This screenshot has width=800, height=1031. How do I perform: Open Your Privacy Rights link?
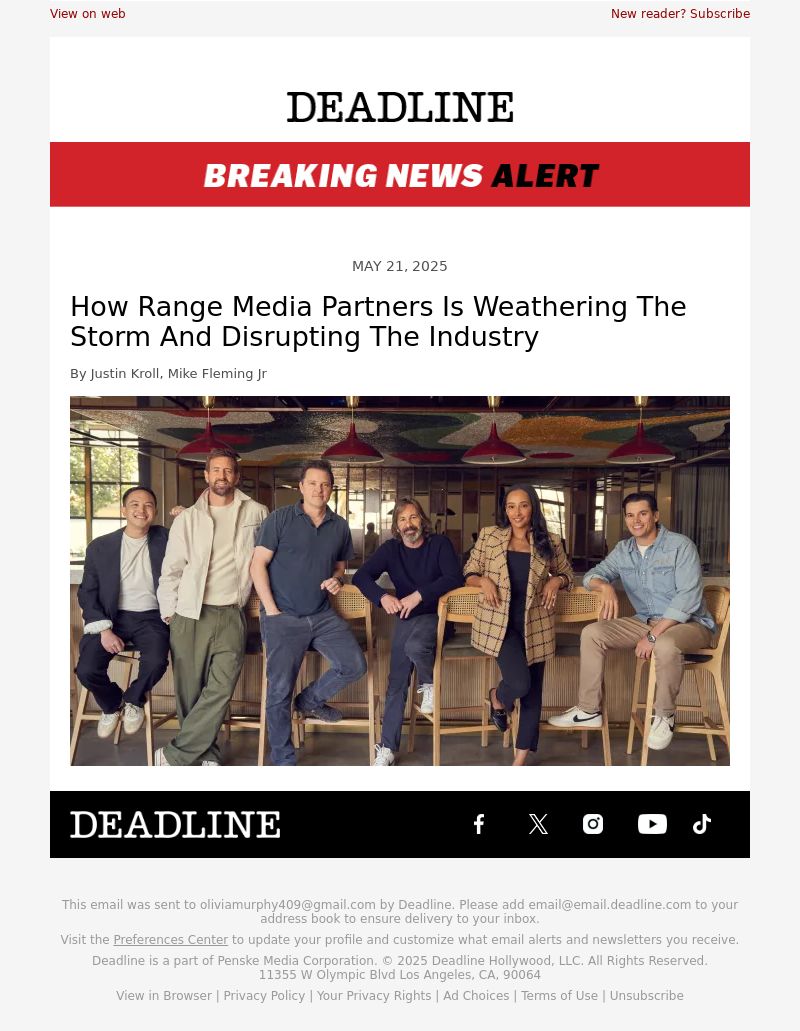pyautogui.click(x=374, y=995)
